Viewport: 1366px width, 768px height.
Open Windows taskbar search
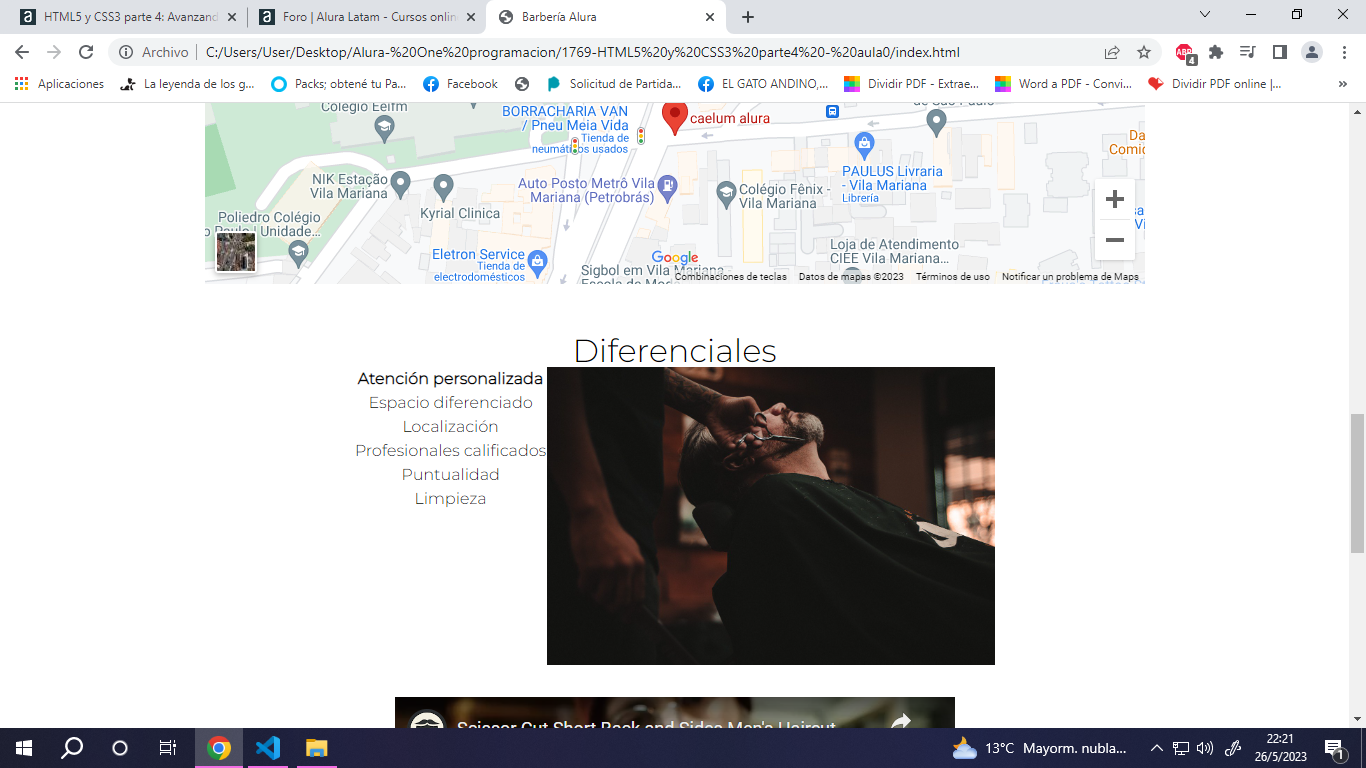(x=72, y=748)
